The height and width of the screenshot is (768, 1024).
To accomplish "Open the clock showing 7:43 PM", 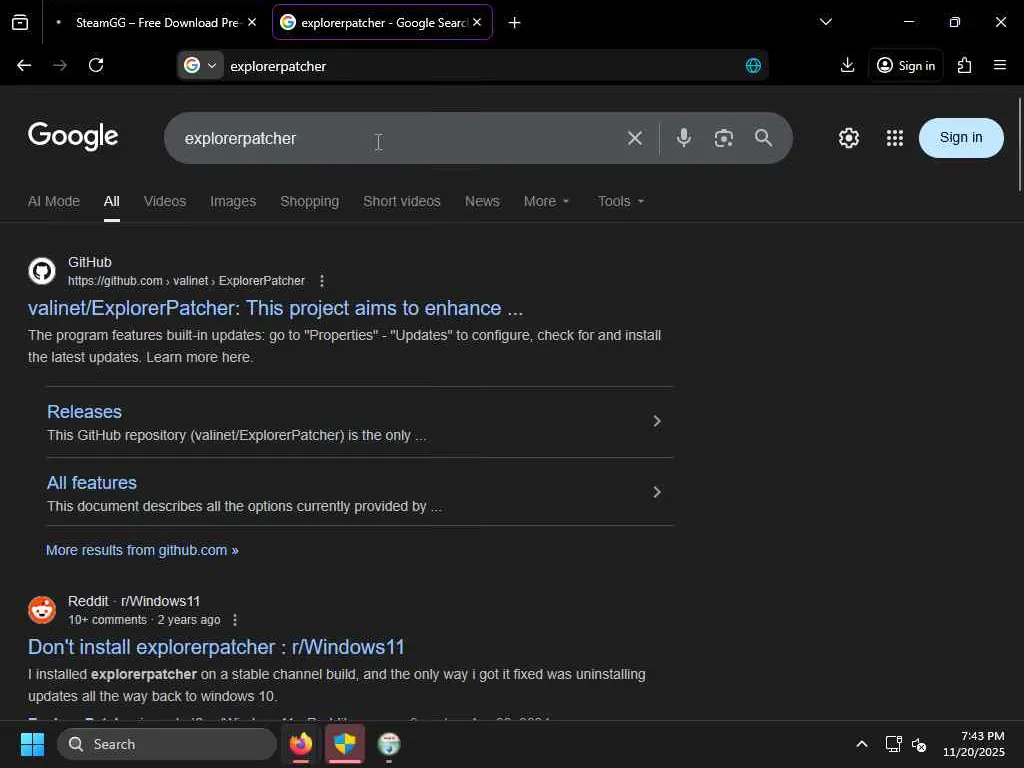I will tap(973, 744).
